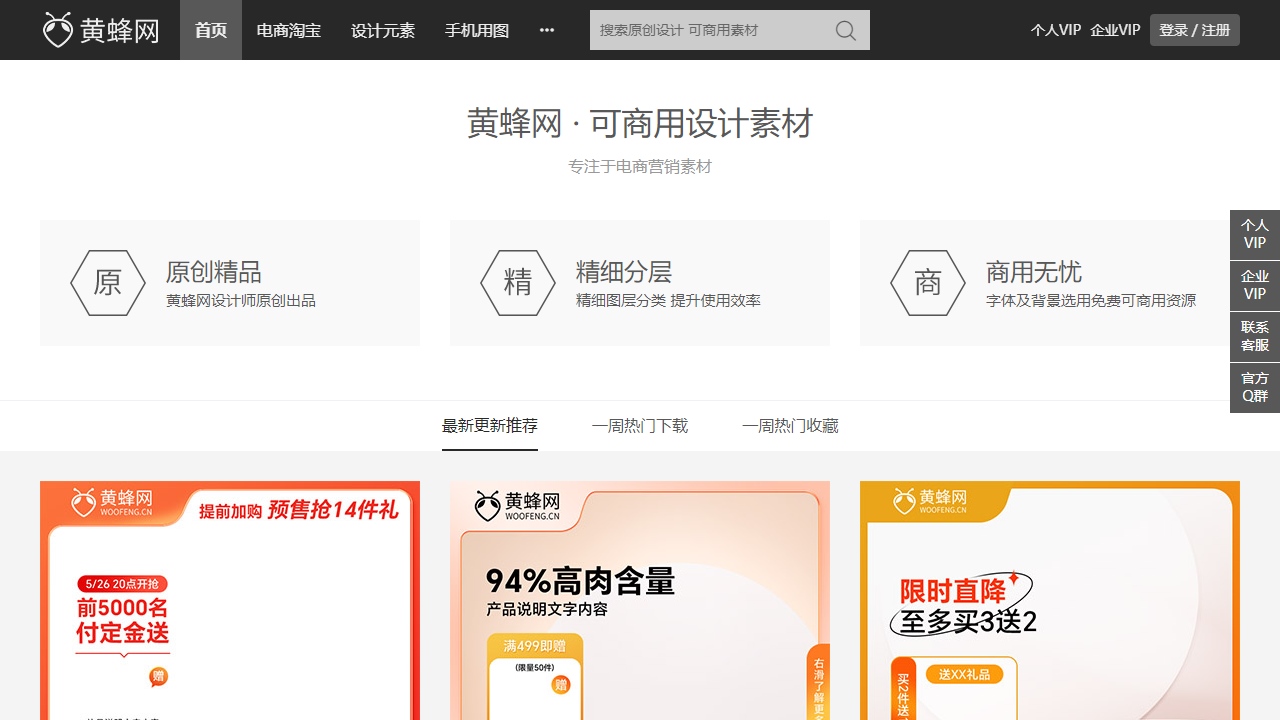Open the 设计元素 nav item
Screen dimensions: 1280x720
pos(383,30)
